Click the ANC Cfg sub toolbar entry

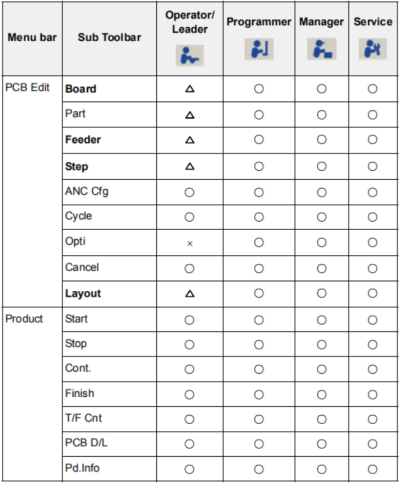click(x=87, y=191)
